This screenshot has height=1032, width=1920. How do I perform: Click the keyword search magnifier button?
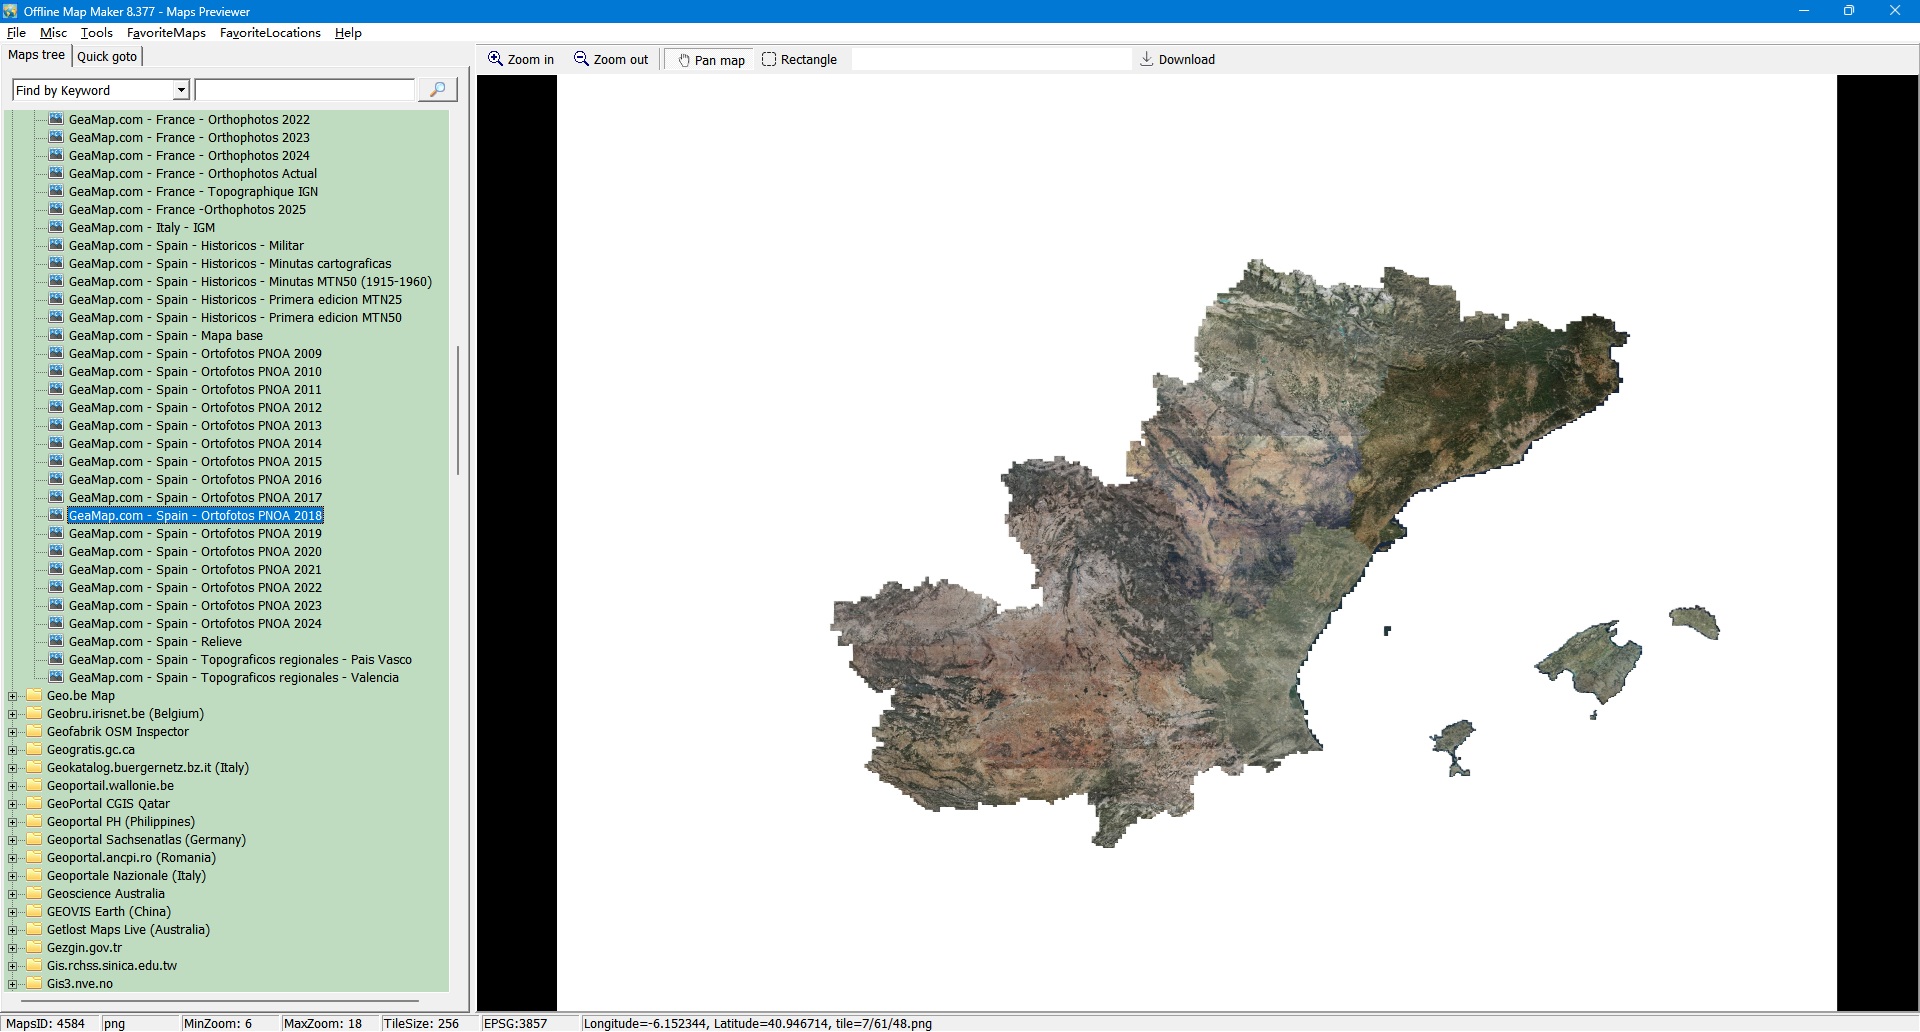click(x=437, y=90)
